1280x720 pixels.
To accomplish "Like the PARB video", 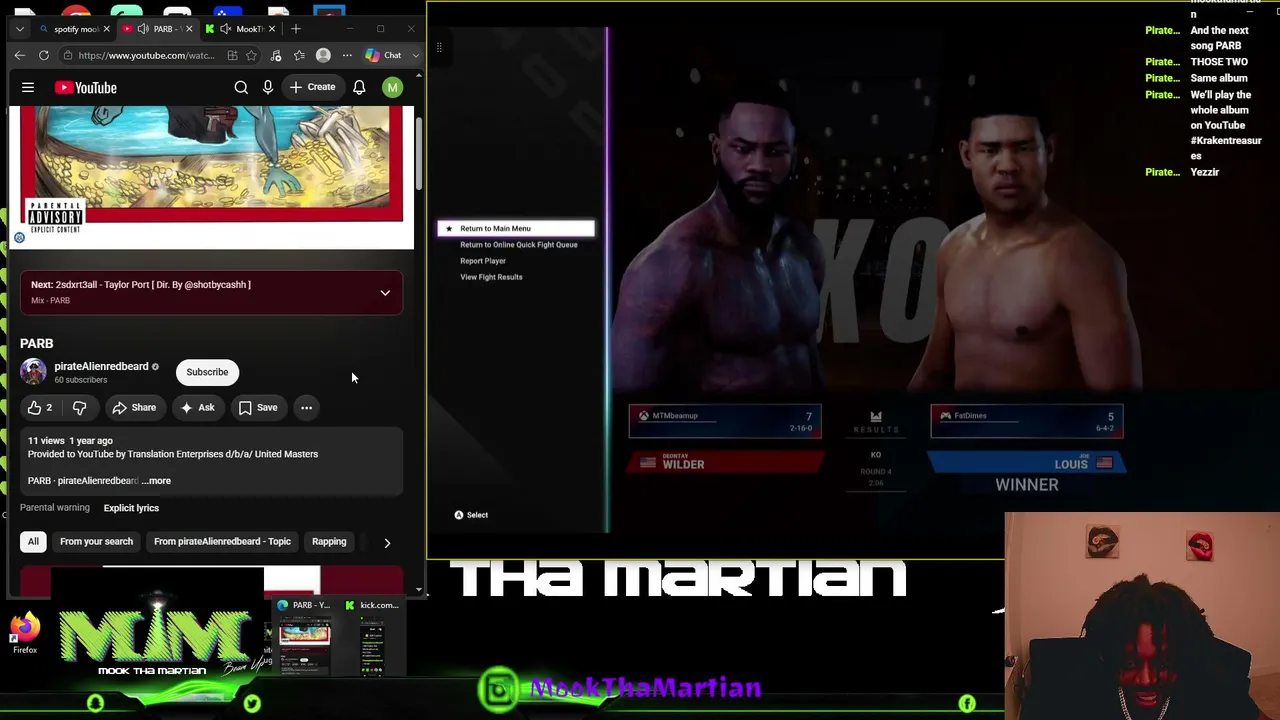I will [40, 408].
